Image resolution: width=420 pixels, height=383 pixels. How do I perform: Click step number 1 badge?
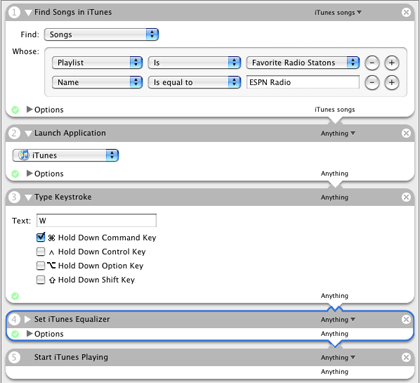[x=14, y=12]
